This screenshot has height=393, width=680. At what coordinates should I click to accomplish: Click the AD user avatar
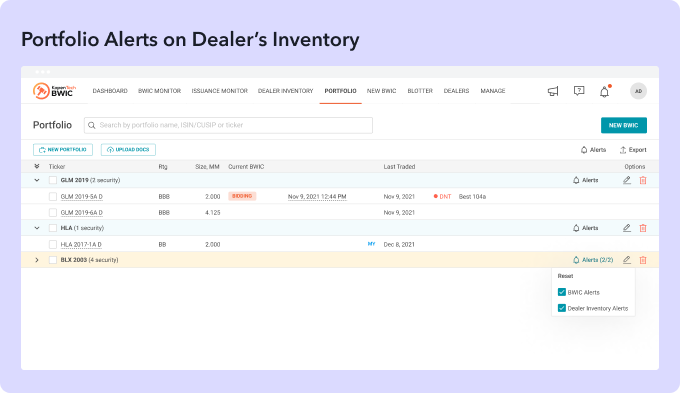pyautogui.click(x=638, y=91)
